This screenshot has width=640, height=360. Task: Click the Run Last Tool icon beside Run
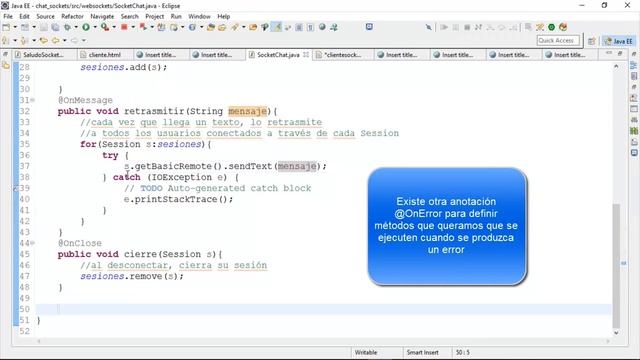click(x=105, y=27)
